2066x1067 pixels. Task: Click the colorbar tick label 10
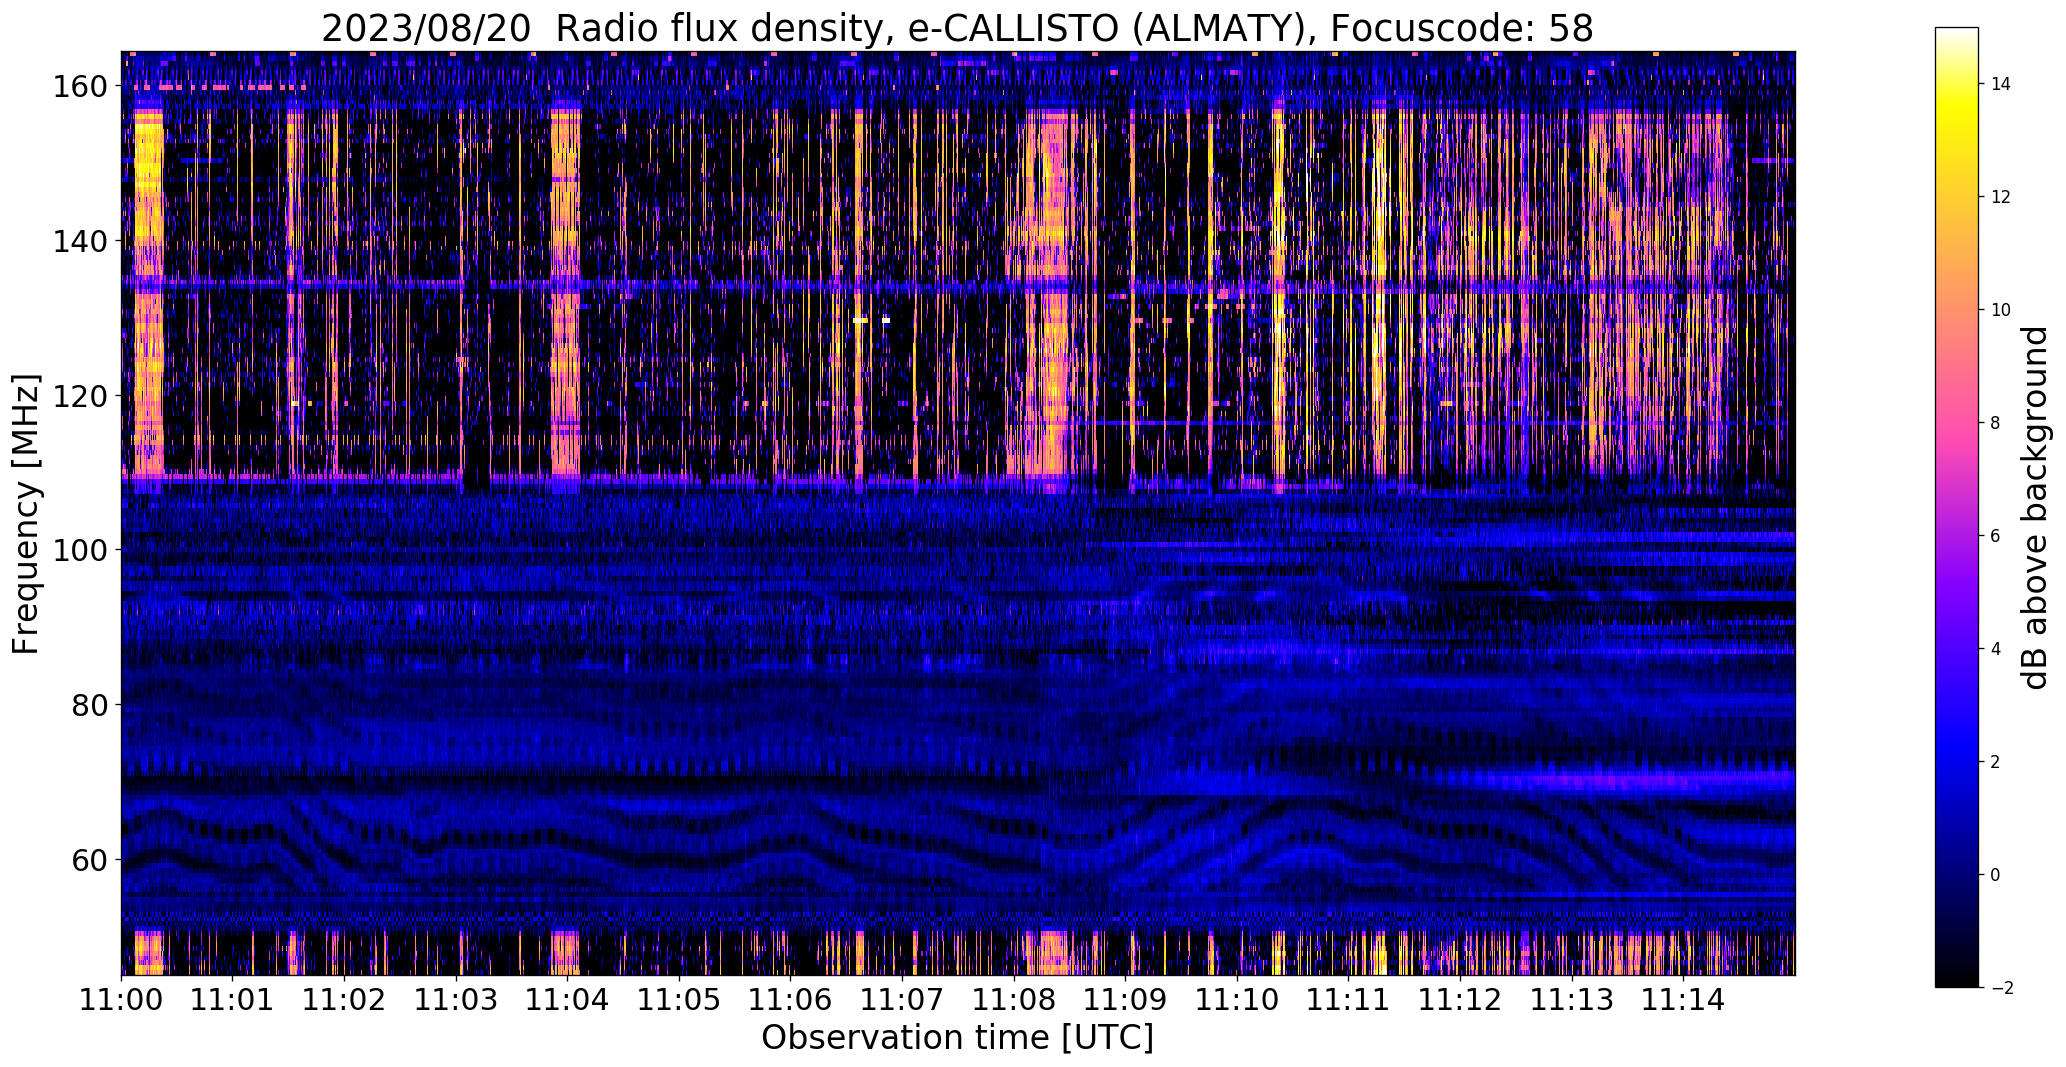tap(2001, 310)
